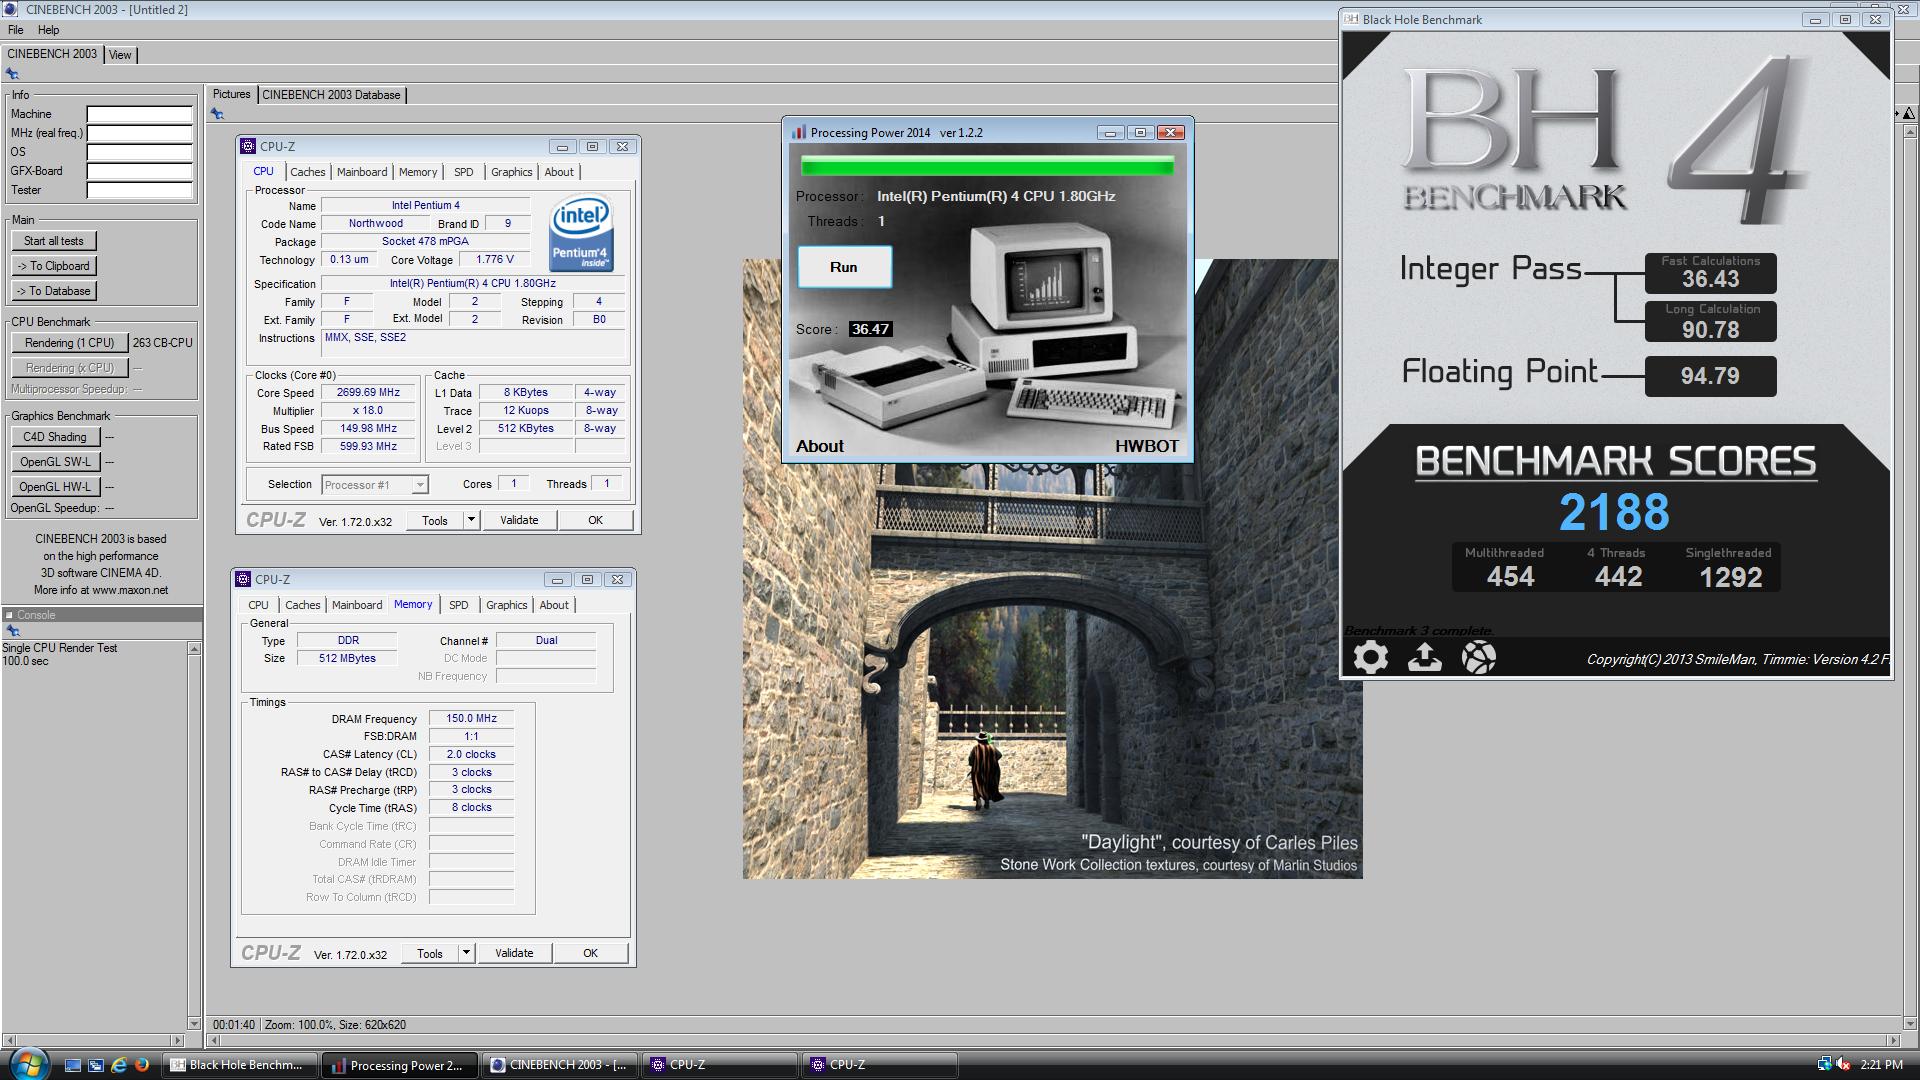Click Core Speed value 2699.69 MHz
This screenshot has height=1080, width=1920.
tap(369, 393)
